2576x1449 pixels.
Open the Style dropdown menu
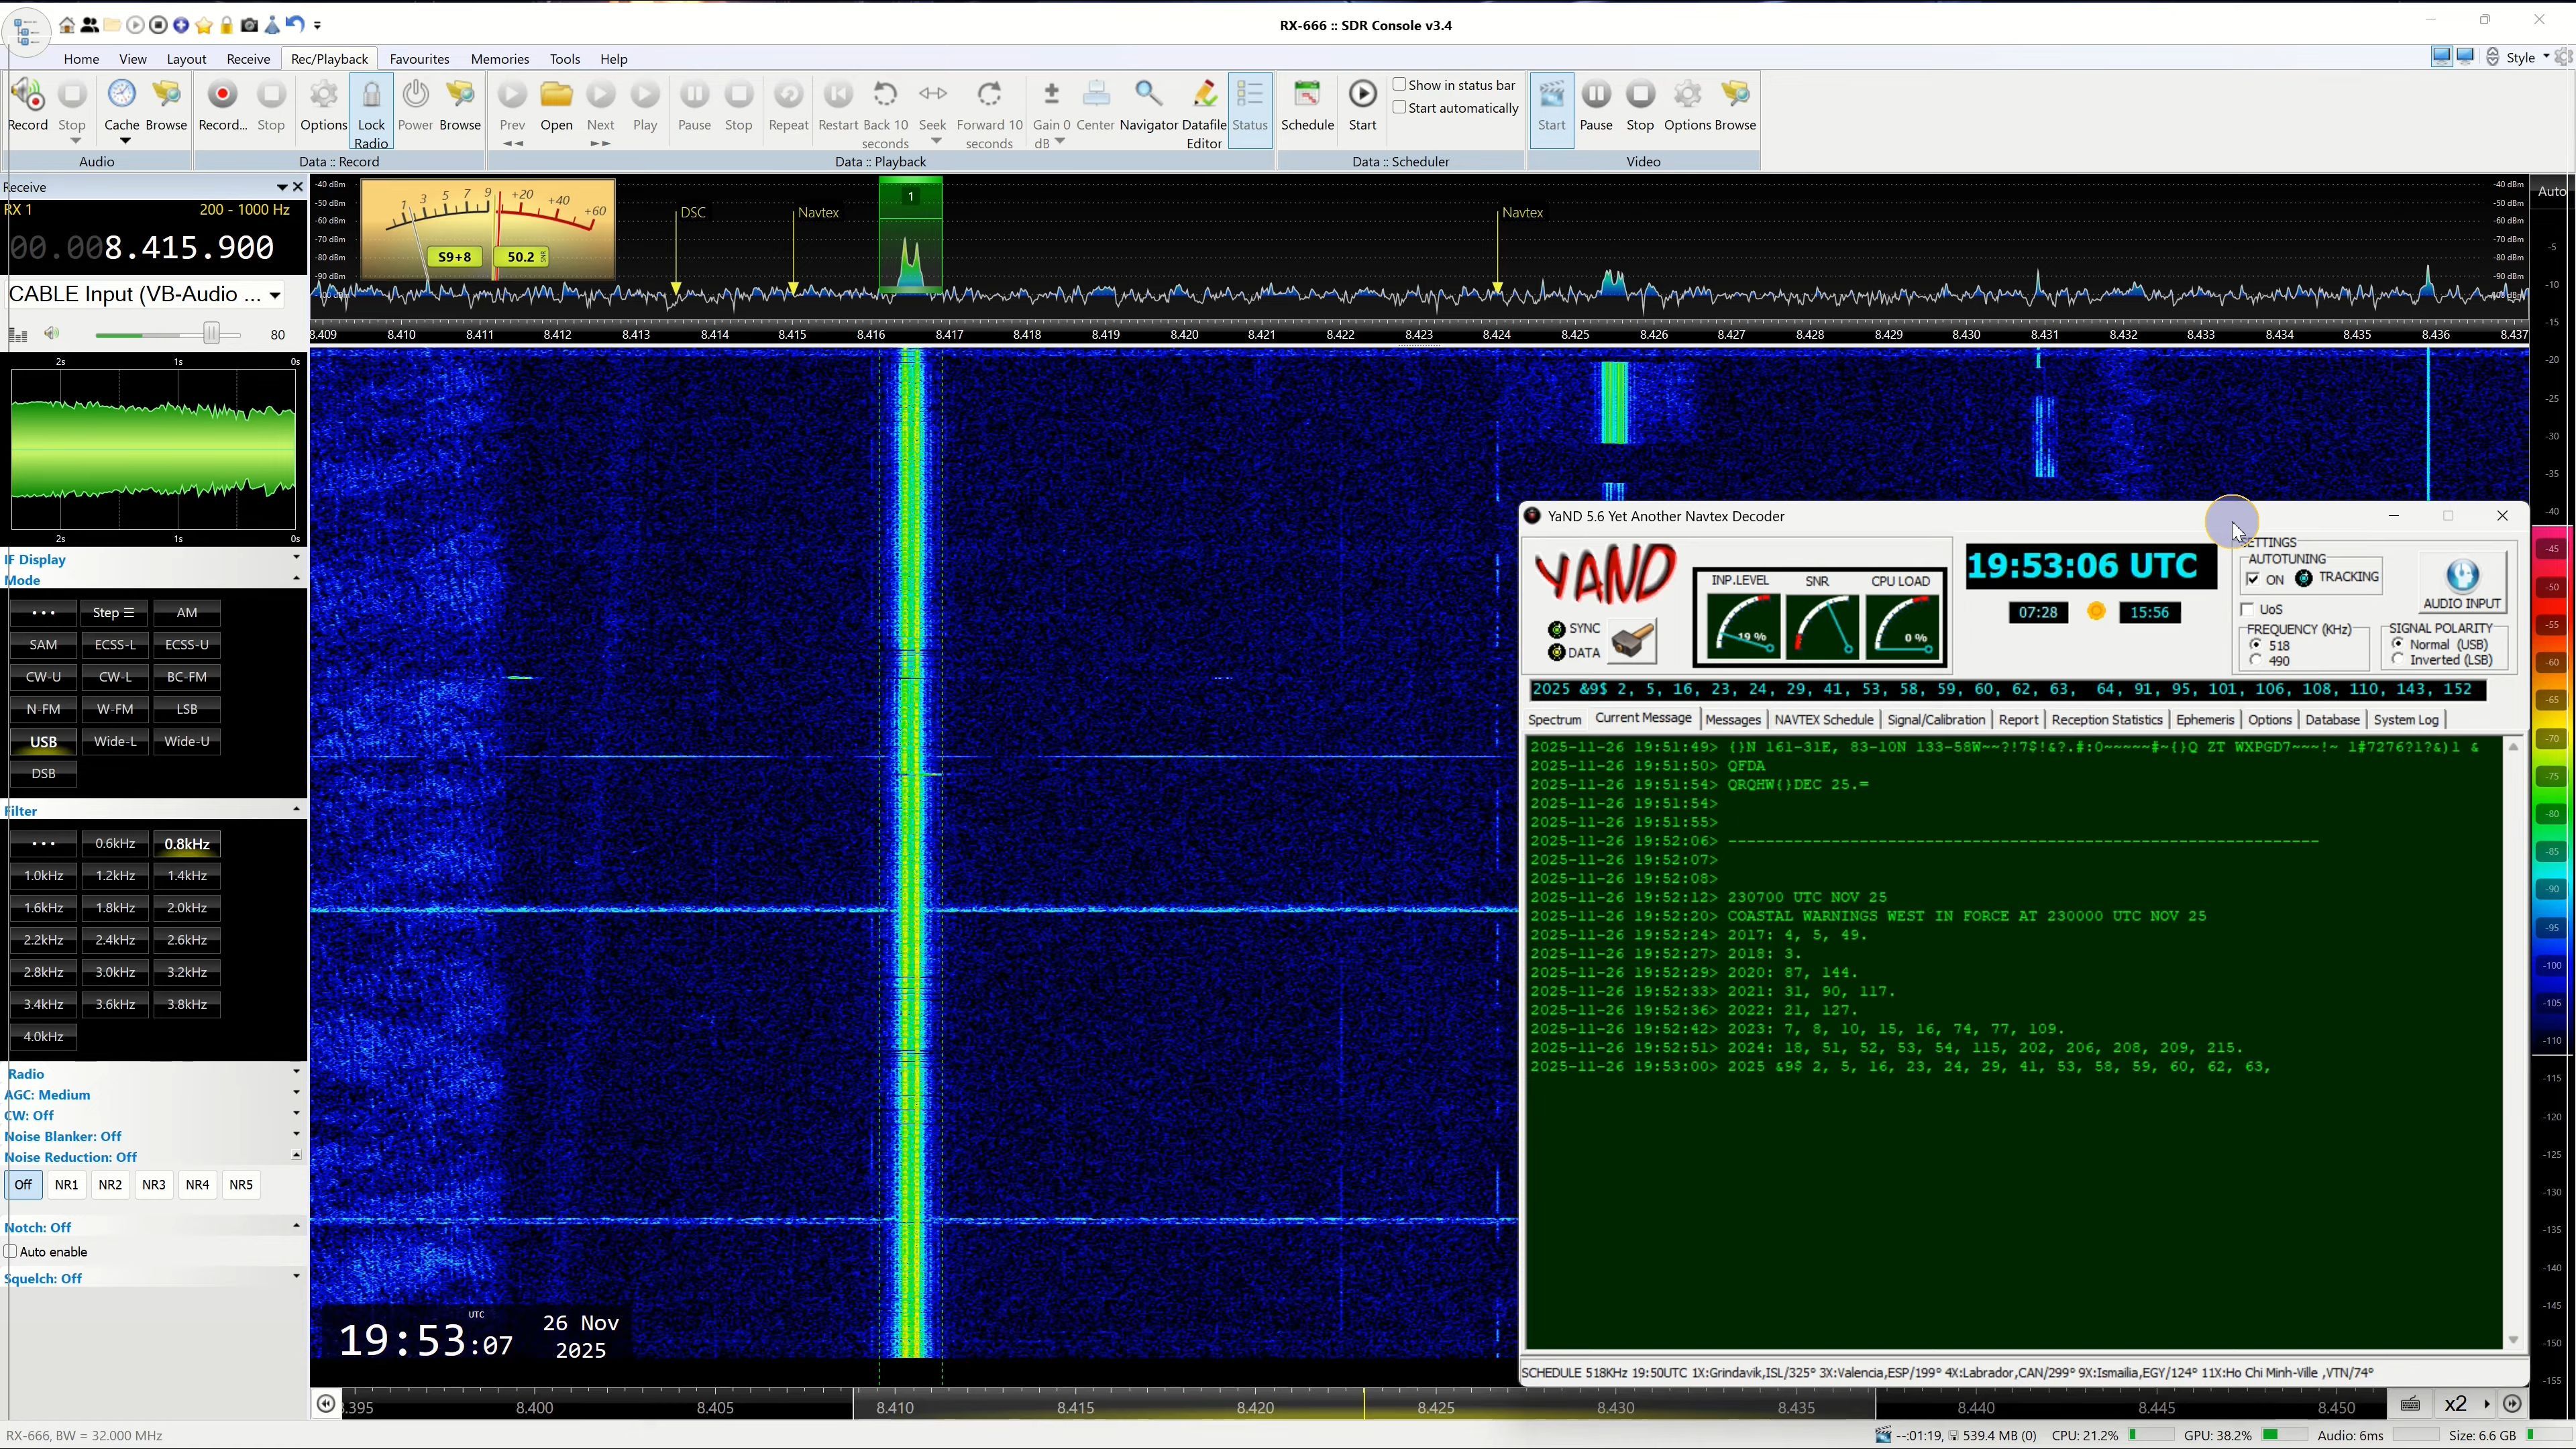click(2526, 58)
